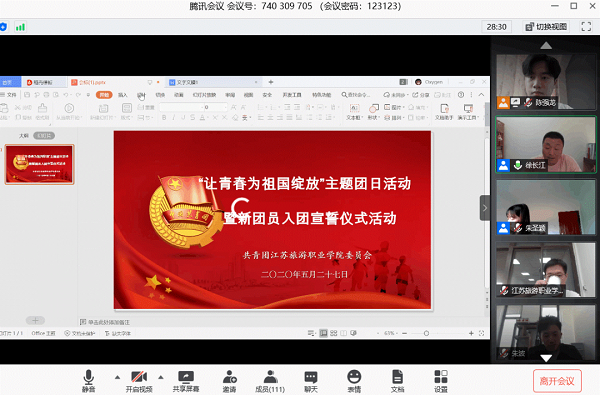Click the 格式刷 format painter icon

click(42, 108)
